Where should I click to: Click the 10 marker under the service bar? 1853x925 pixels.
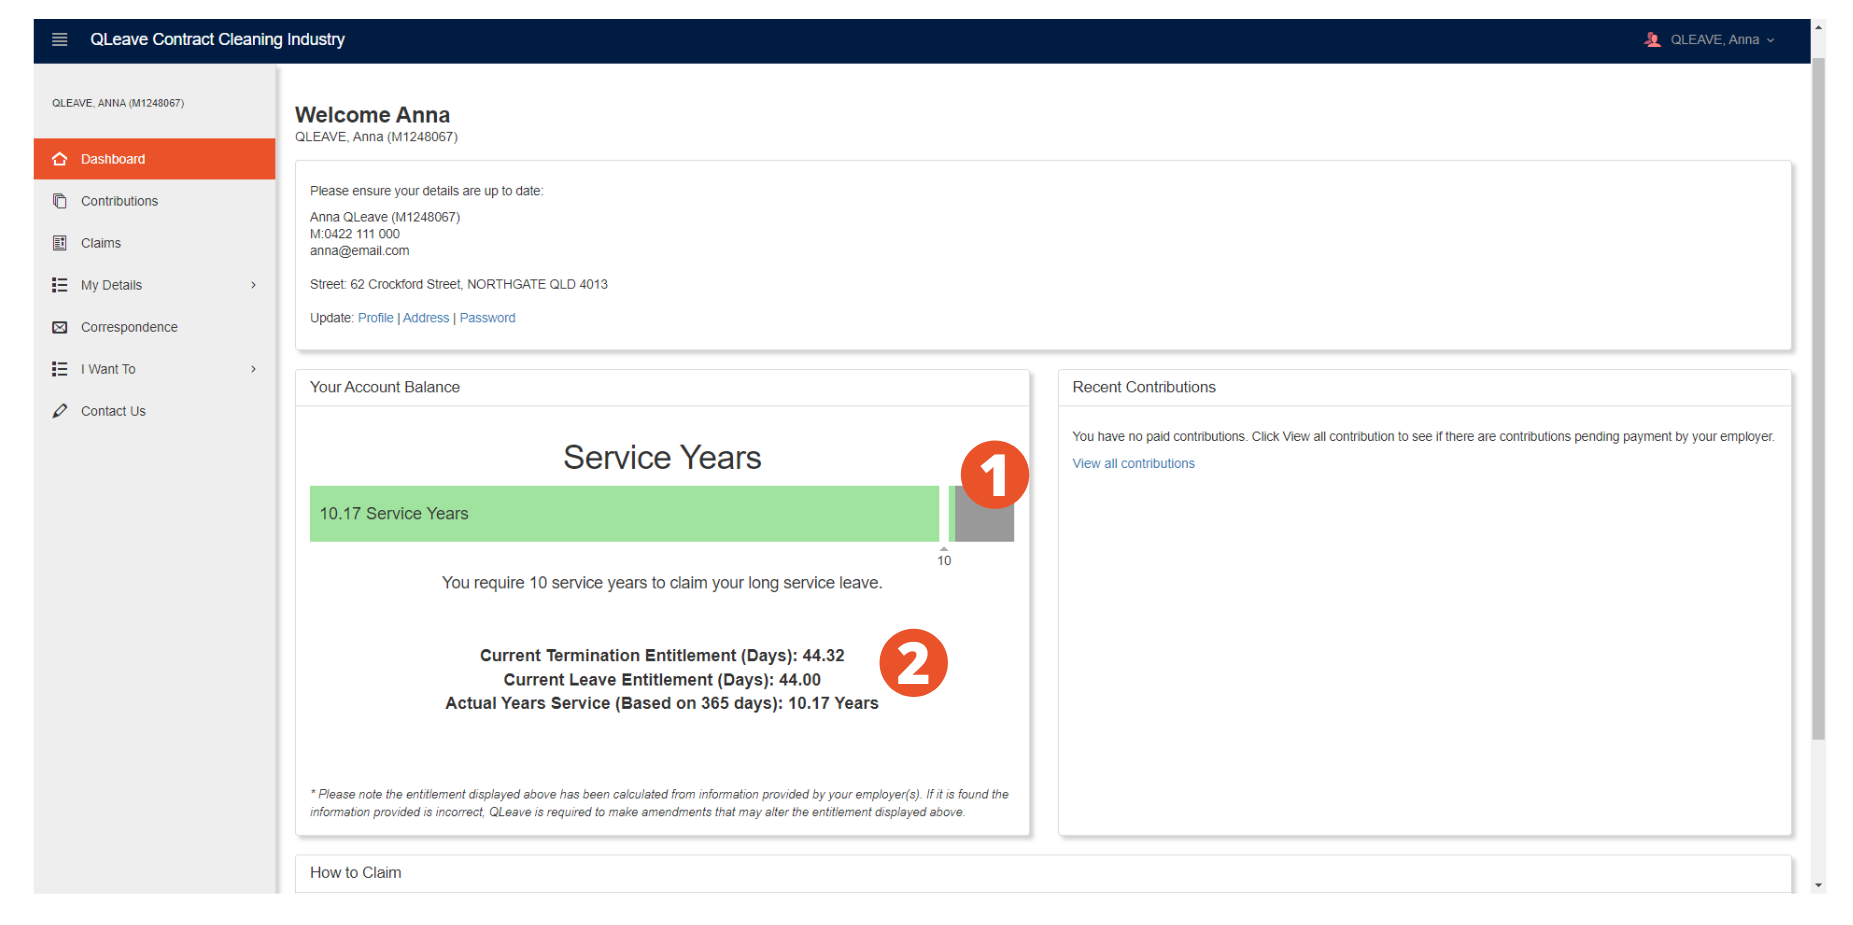944,560
